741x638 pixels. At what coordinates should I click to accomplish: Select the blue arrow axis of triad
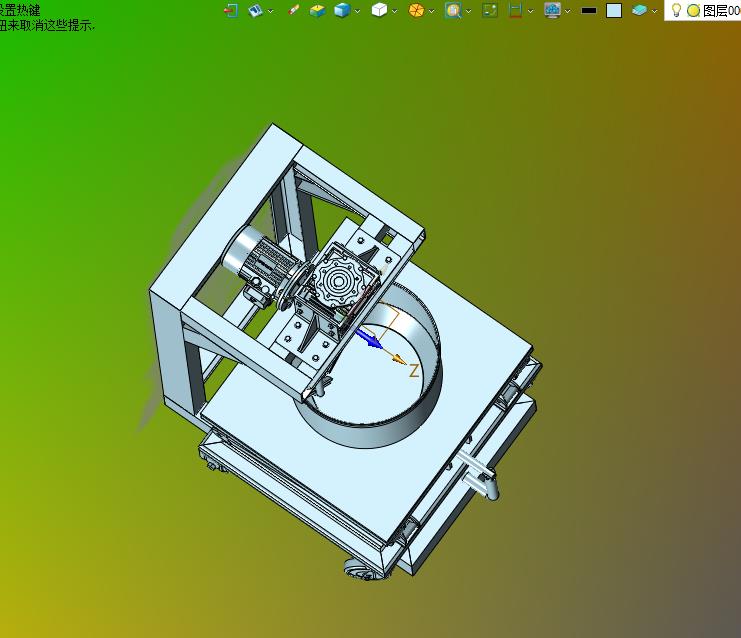click(x=369, y=338)
